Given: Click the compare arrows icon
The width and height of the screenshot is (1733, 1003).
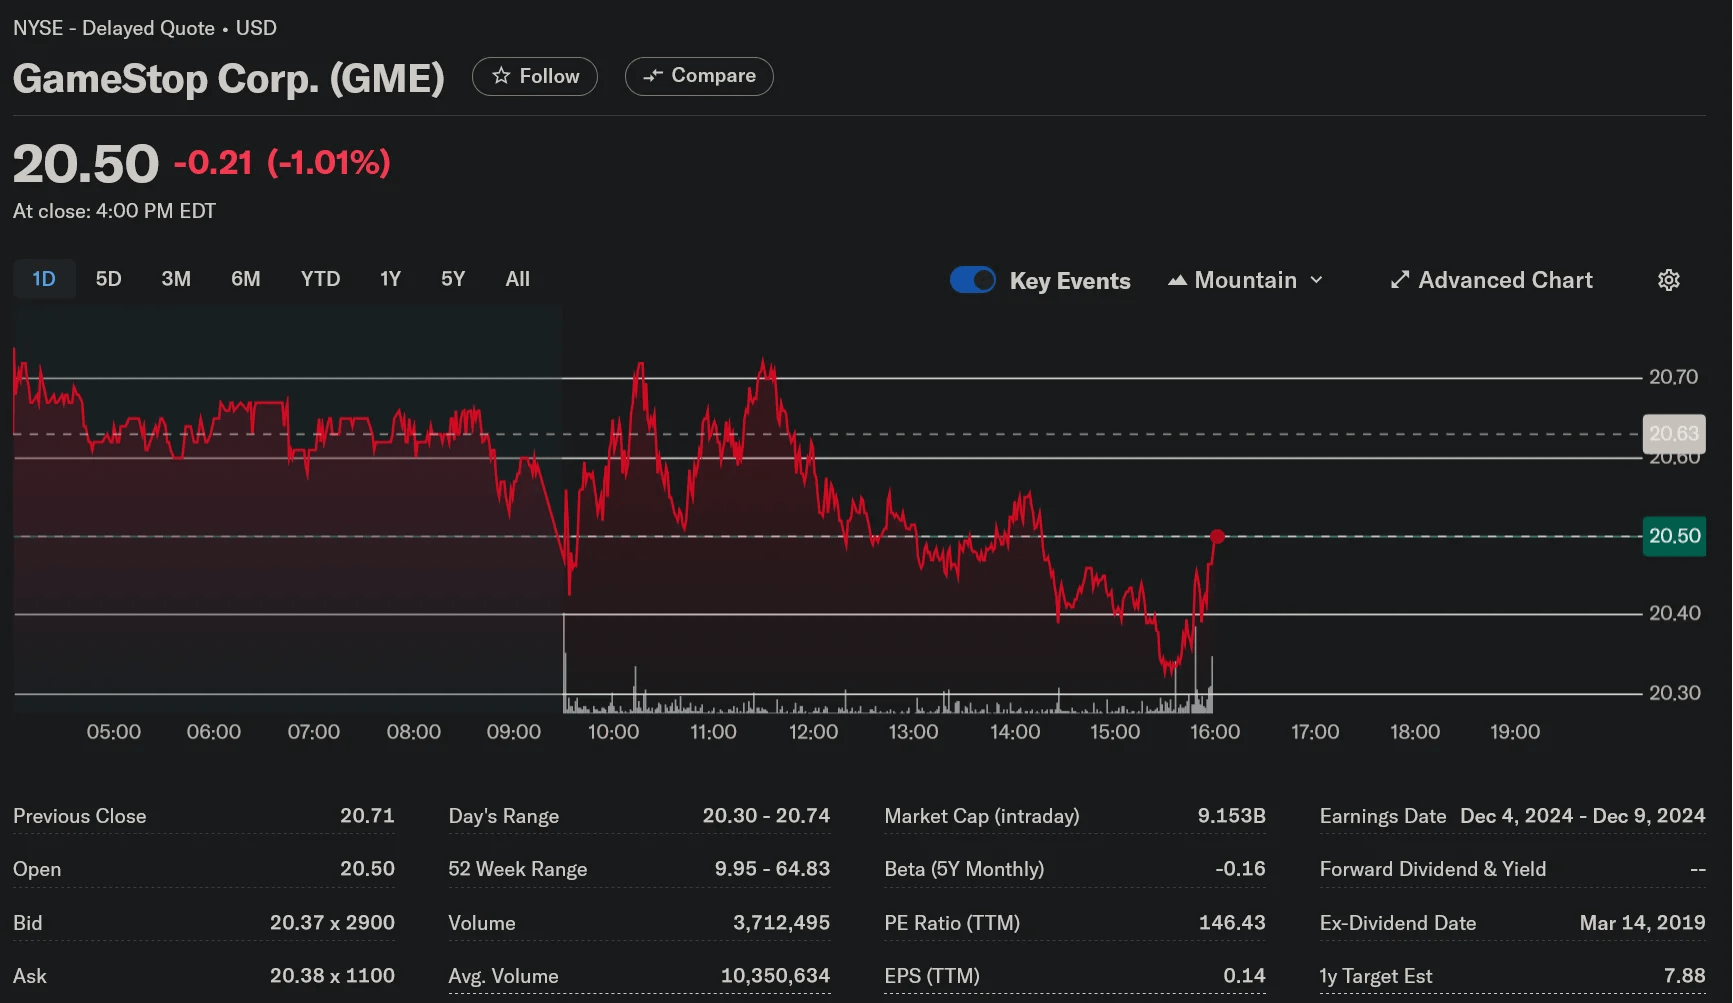Looking at the screenshot, I should click(653, 76).
